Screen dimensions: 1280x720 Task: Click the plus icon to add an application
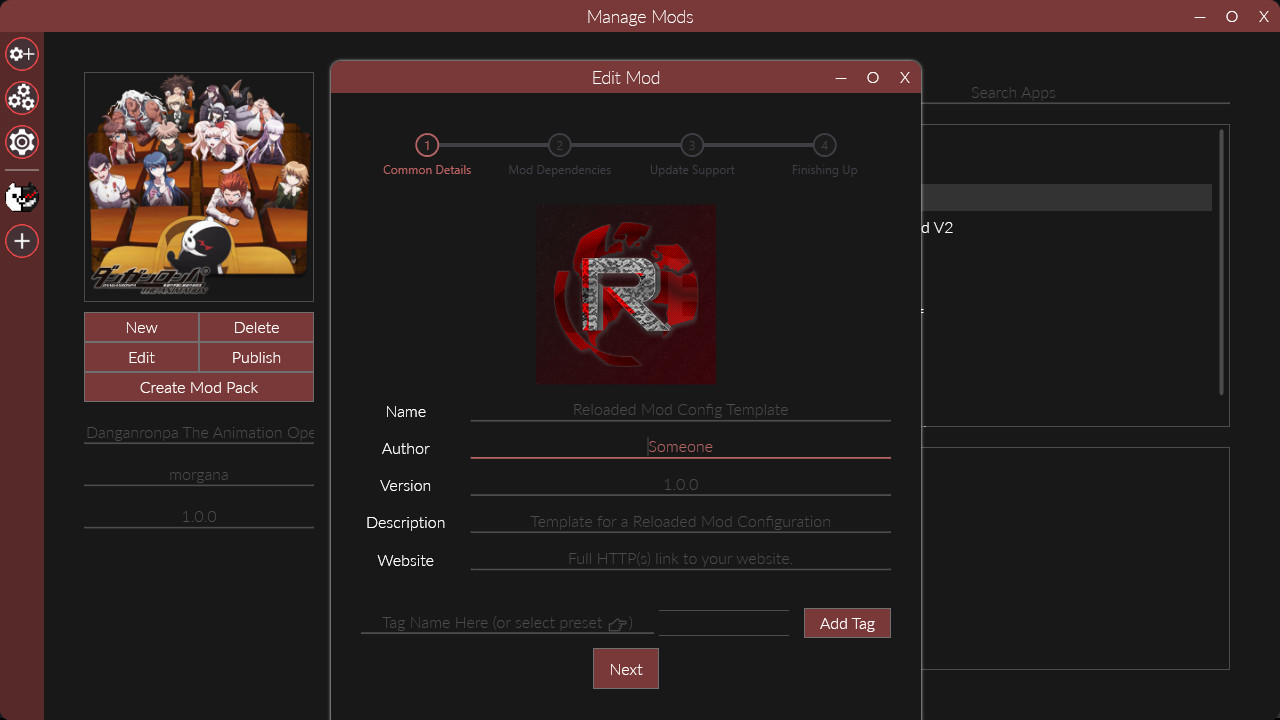[x=21, y=241]
